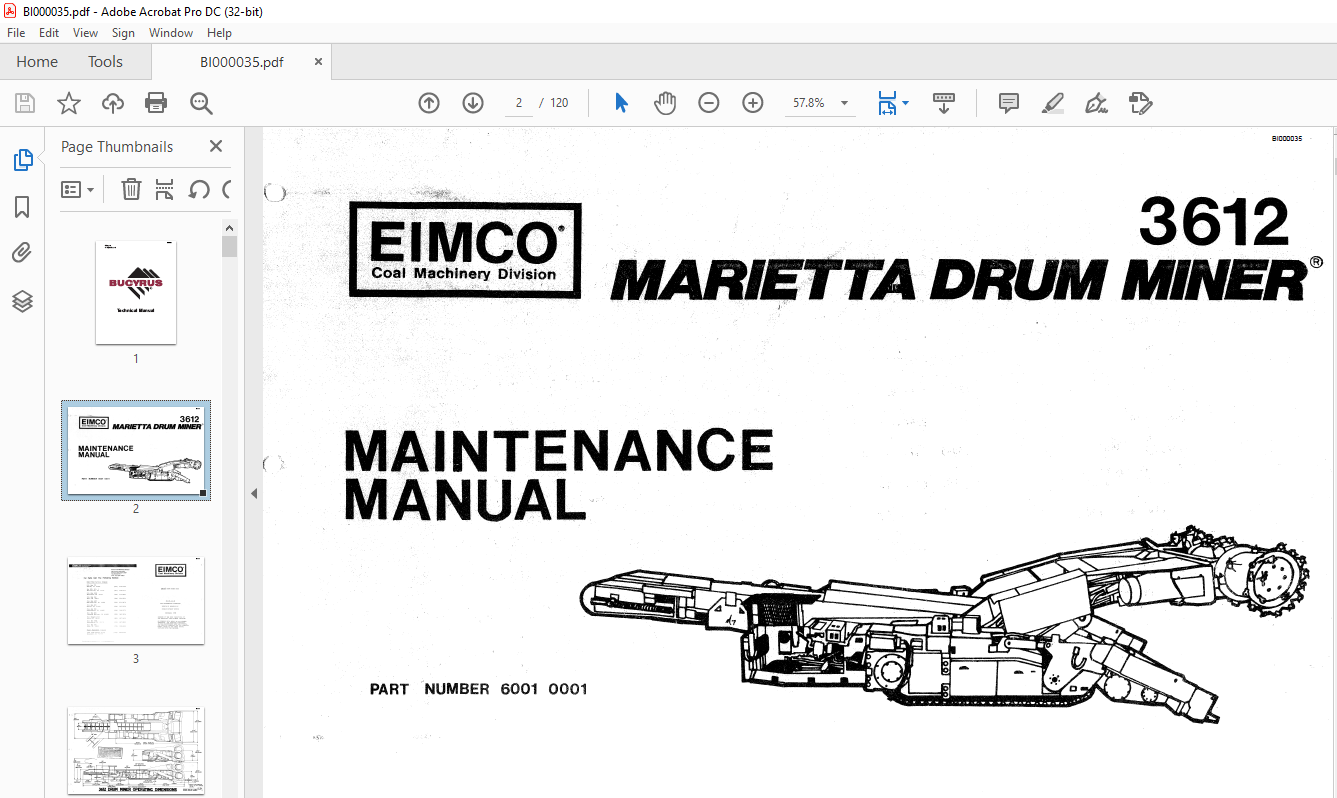Zoom in with plus button
The width and height of the screenshot is (1337, 798).
tap(753, 103)
